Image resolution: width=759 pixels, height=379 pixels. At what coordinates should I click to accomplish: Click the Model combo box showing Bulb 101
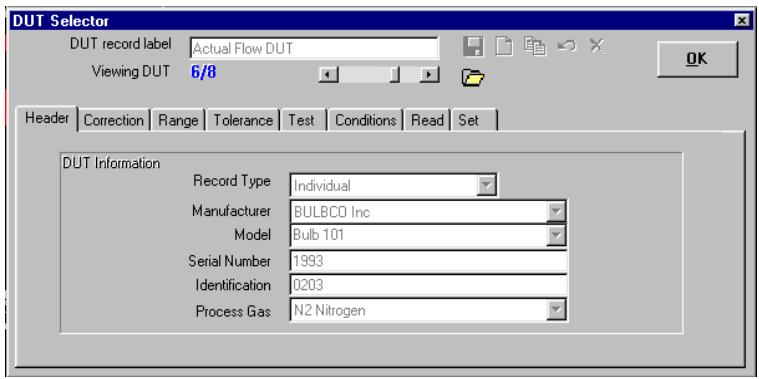428,236
